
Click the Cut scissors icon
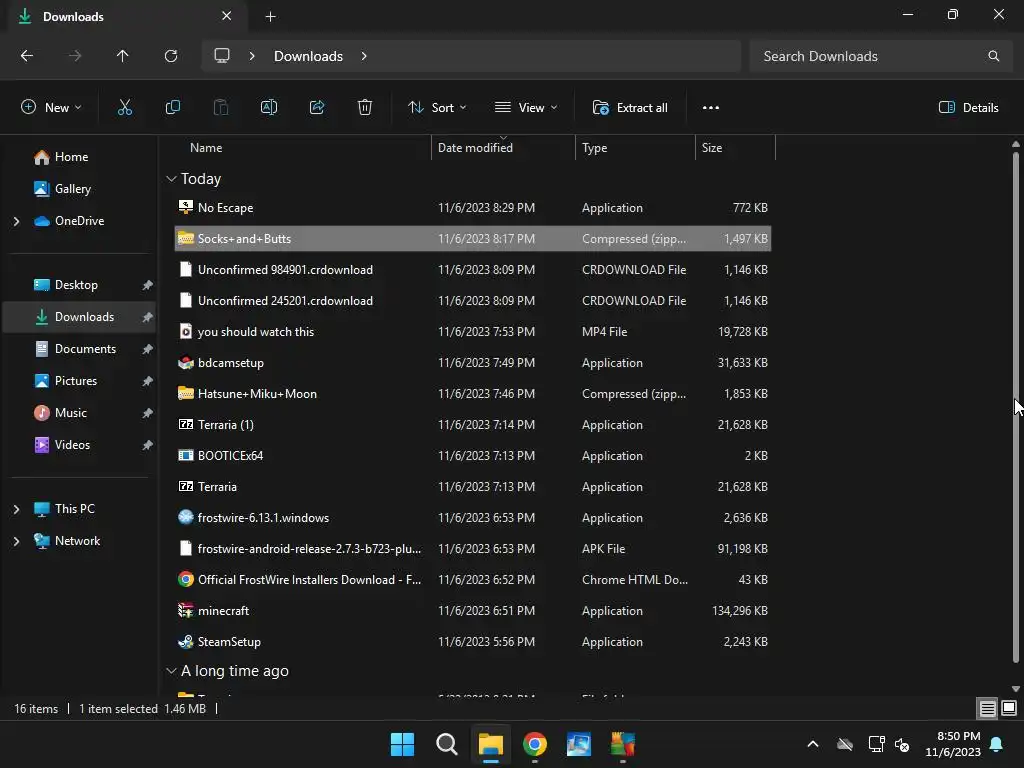coord(125,108)
